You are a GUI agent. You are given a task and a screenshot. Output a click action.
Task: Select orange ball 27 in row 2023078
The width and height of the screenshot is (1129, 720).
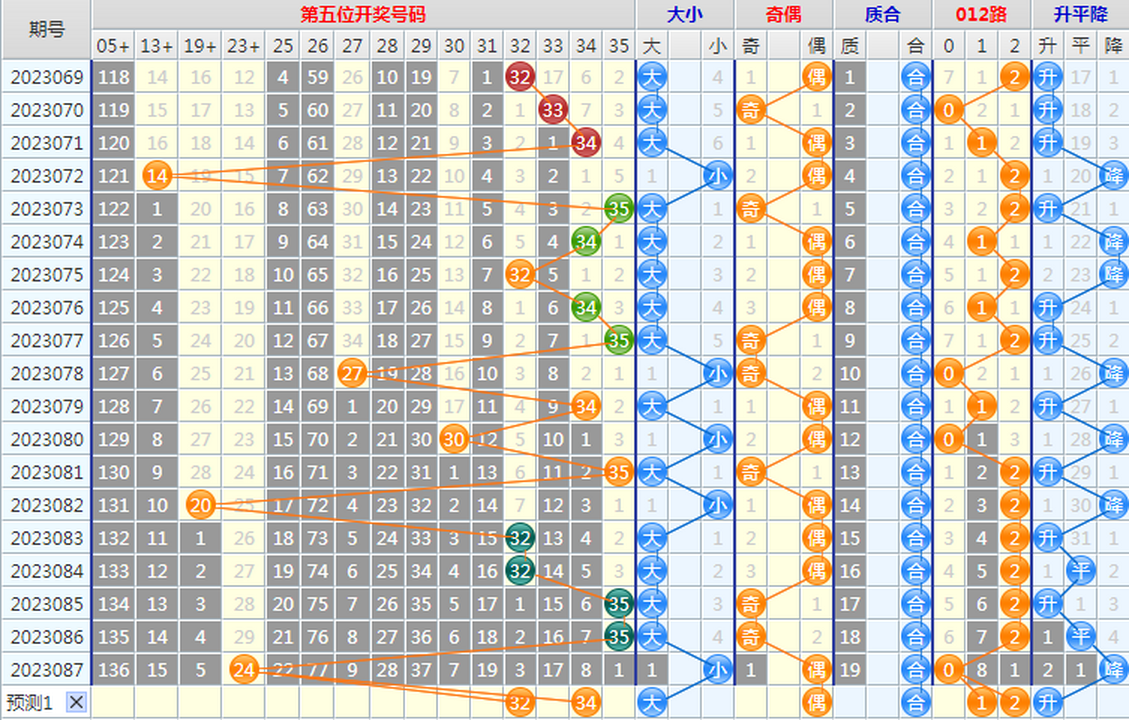[x=351, y=374]
